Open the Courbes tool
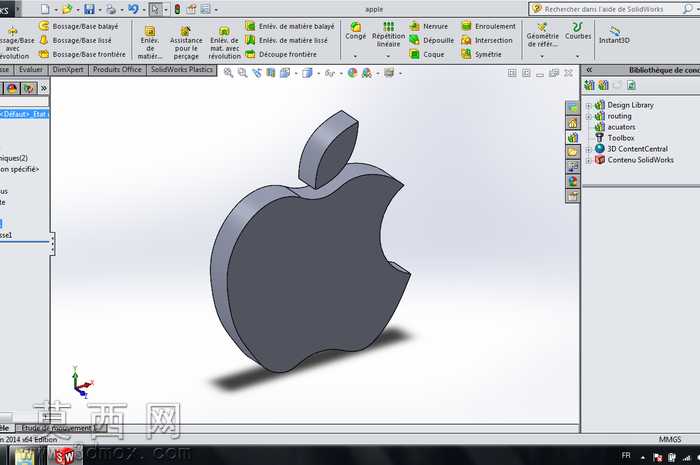Image resolution: width=700 pixels, height=465 pixels. click(578, 31)
